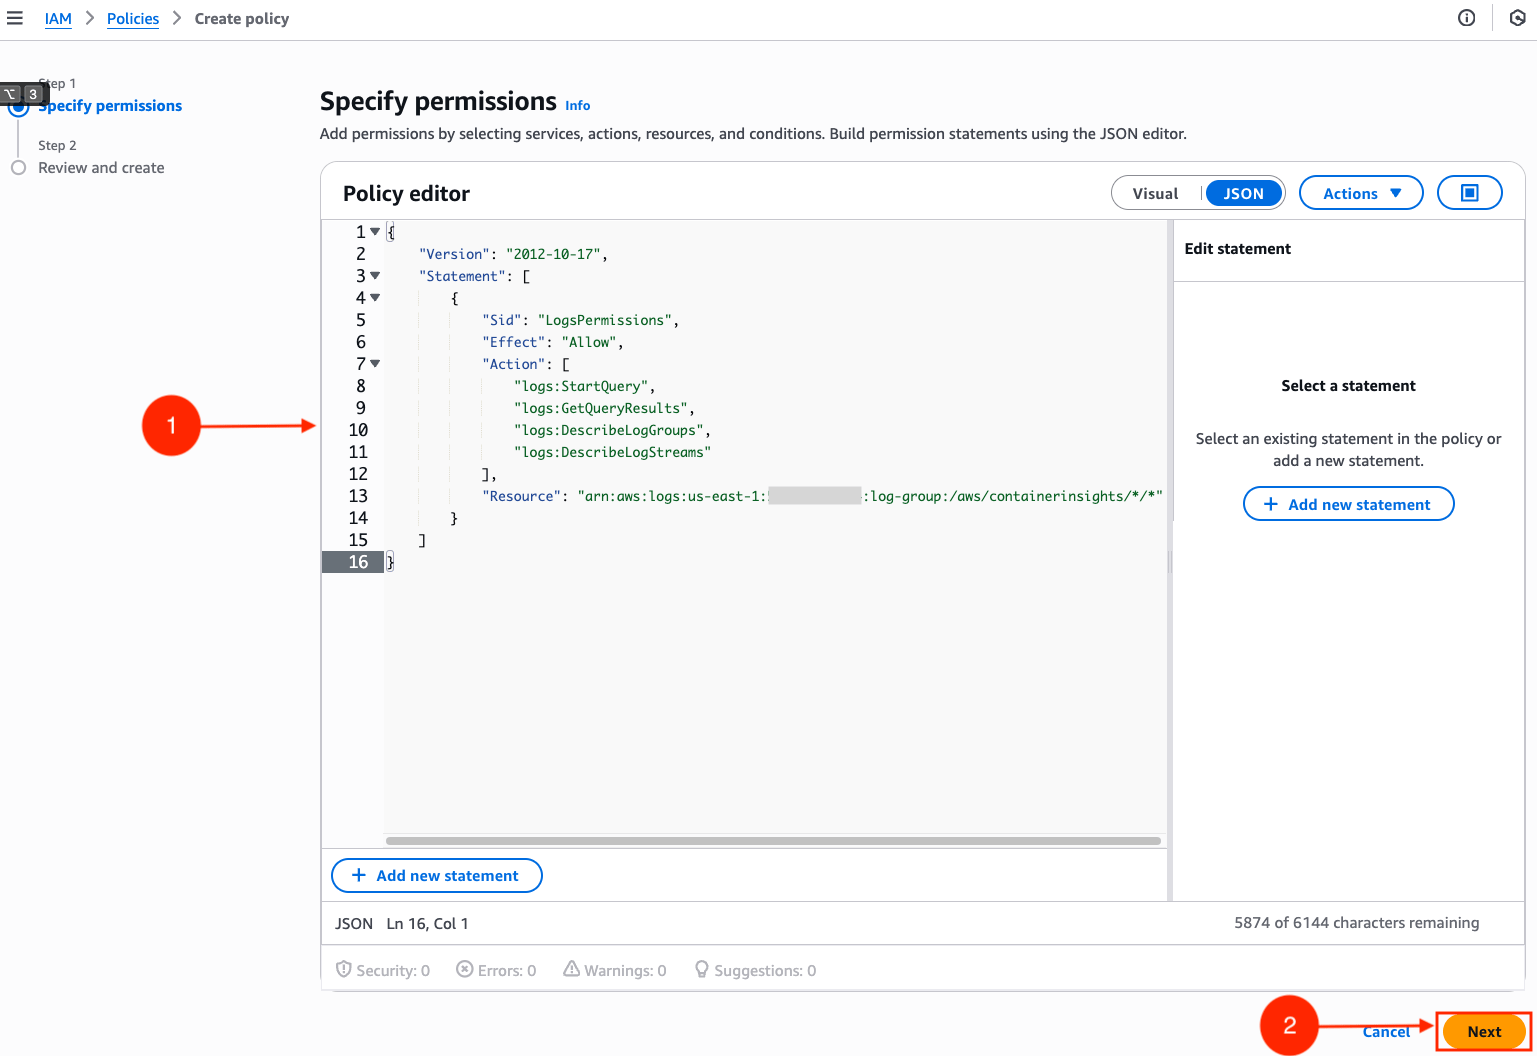Click the Edit statement panel heading

pyautogui.click(x=1237, y=248)
